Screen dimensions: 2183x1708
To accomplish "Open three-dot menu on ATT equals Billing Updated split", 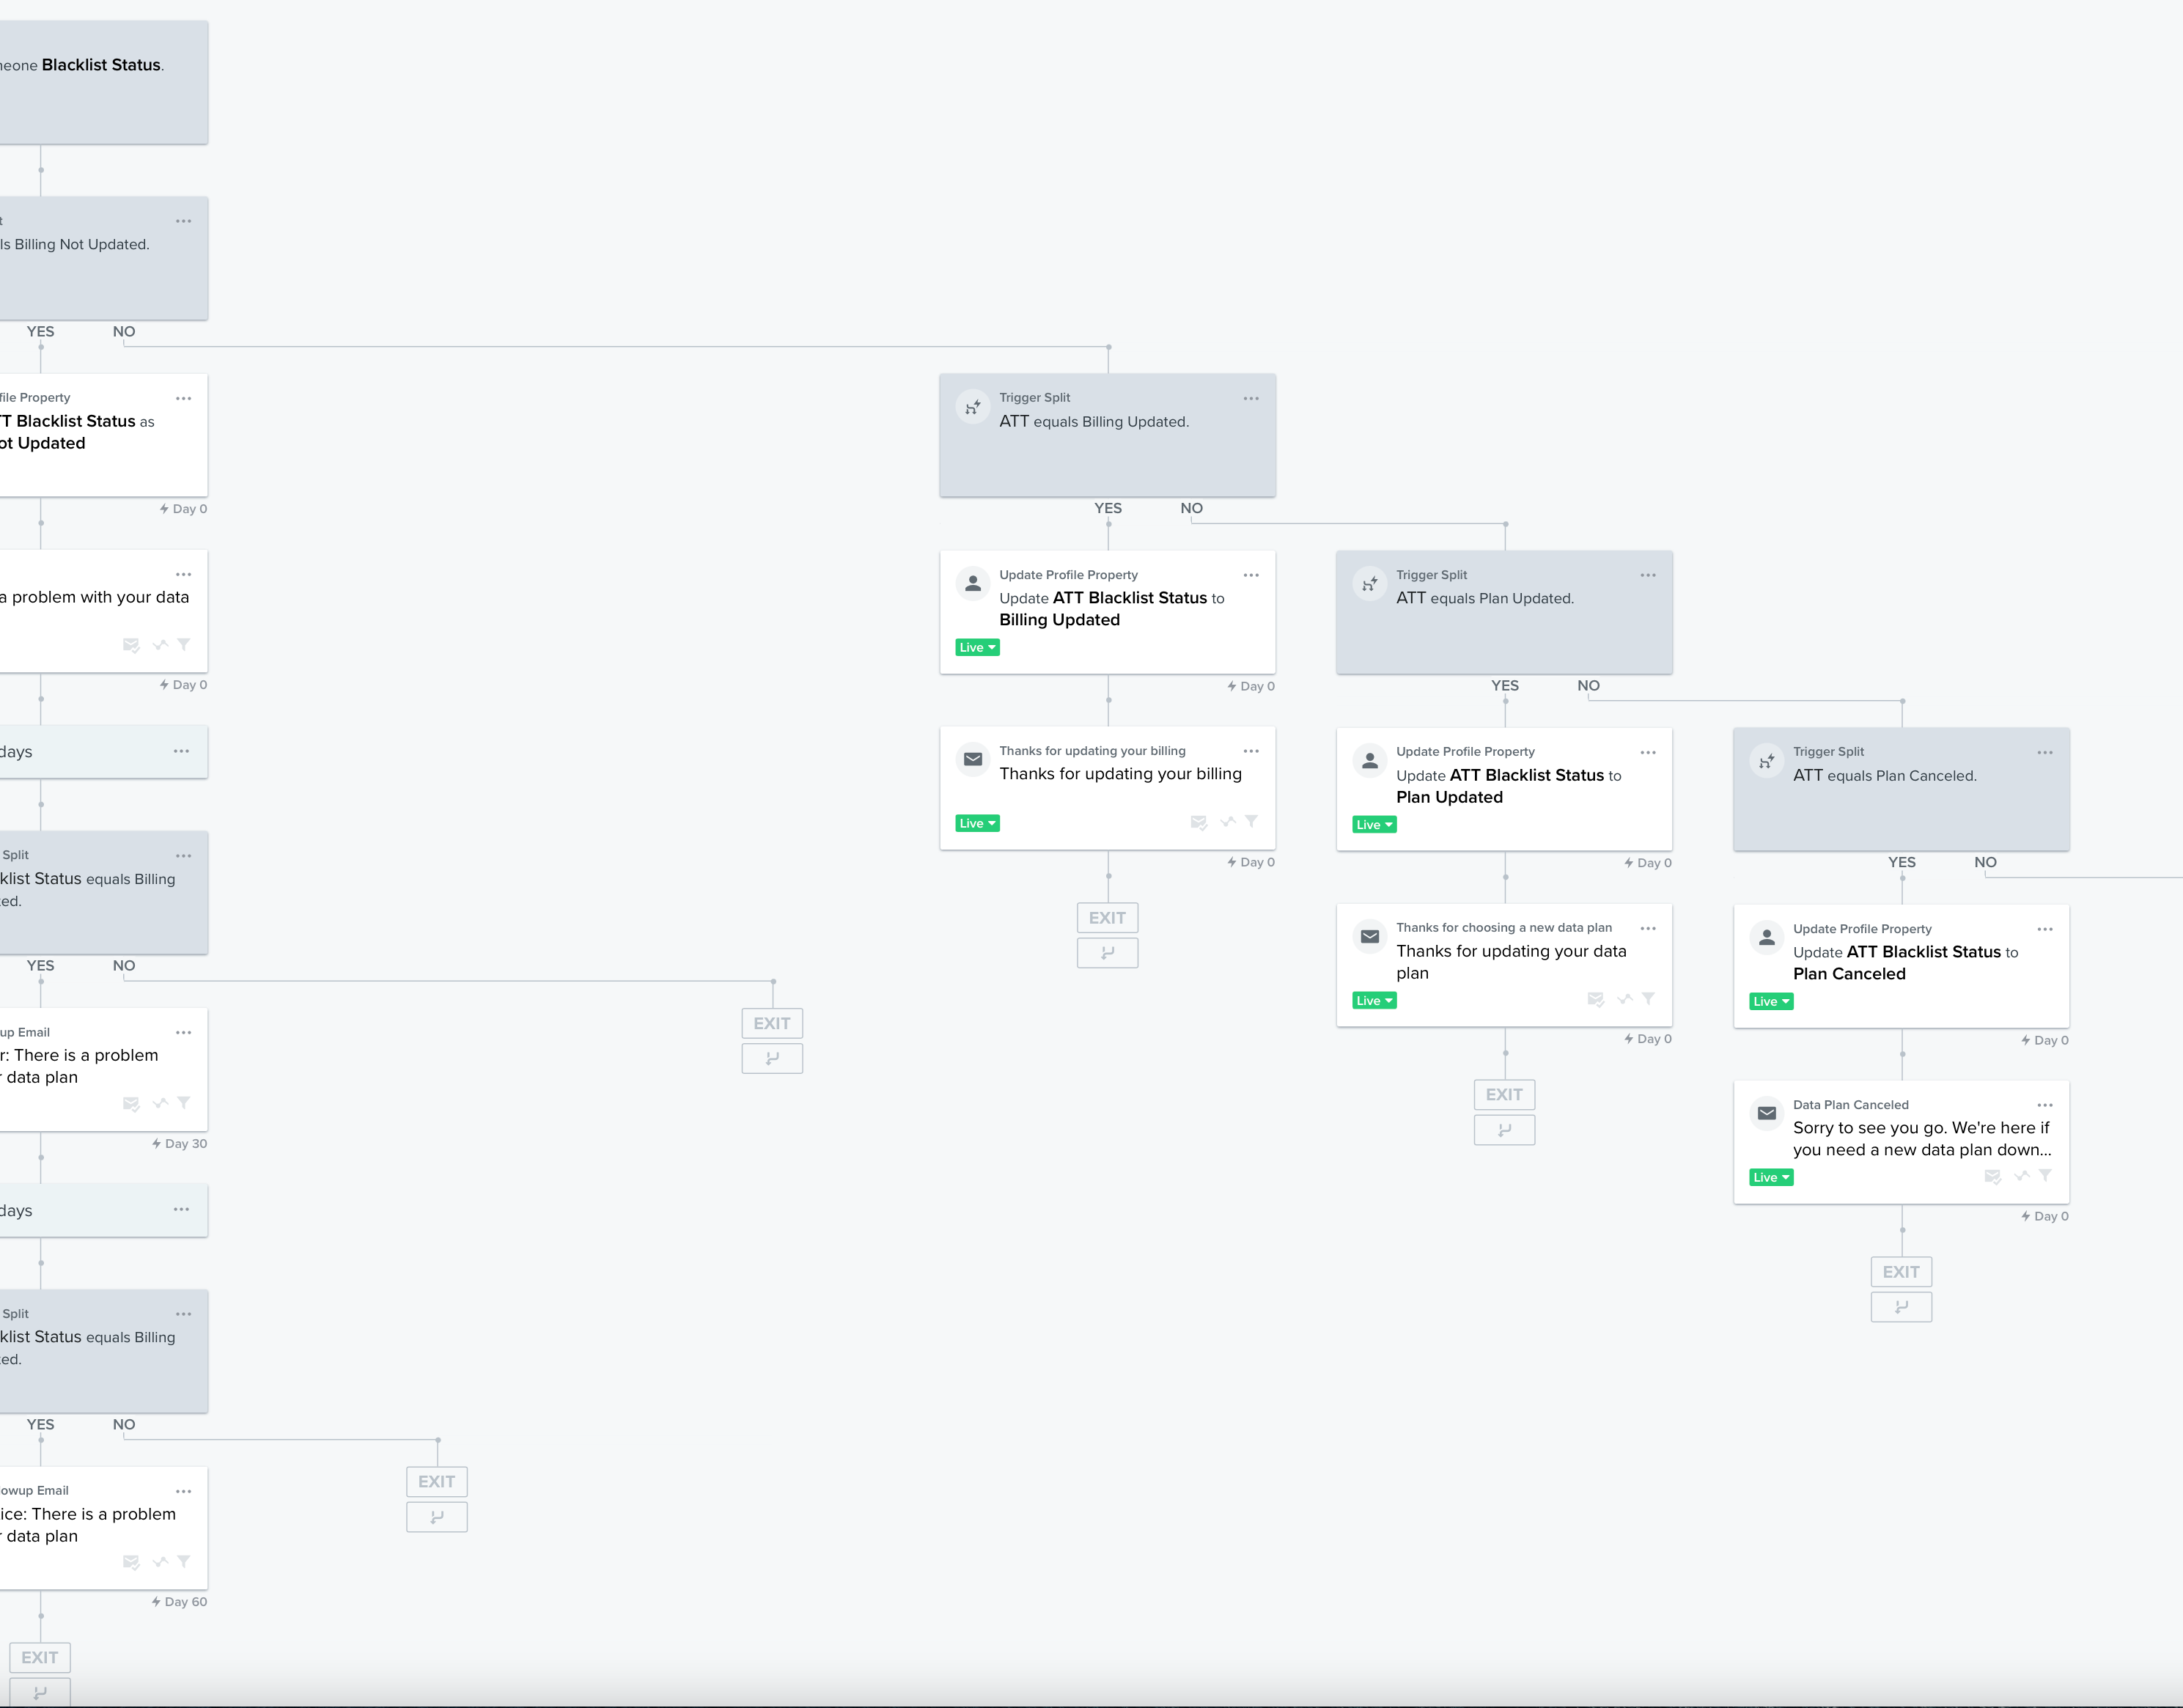I will coord(1251,398).
